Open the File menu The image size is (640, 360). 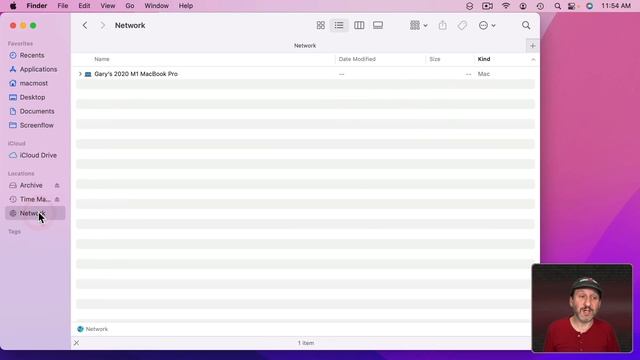[63, 6]
